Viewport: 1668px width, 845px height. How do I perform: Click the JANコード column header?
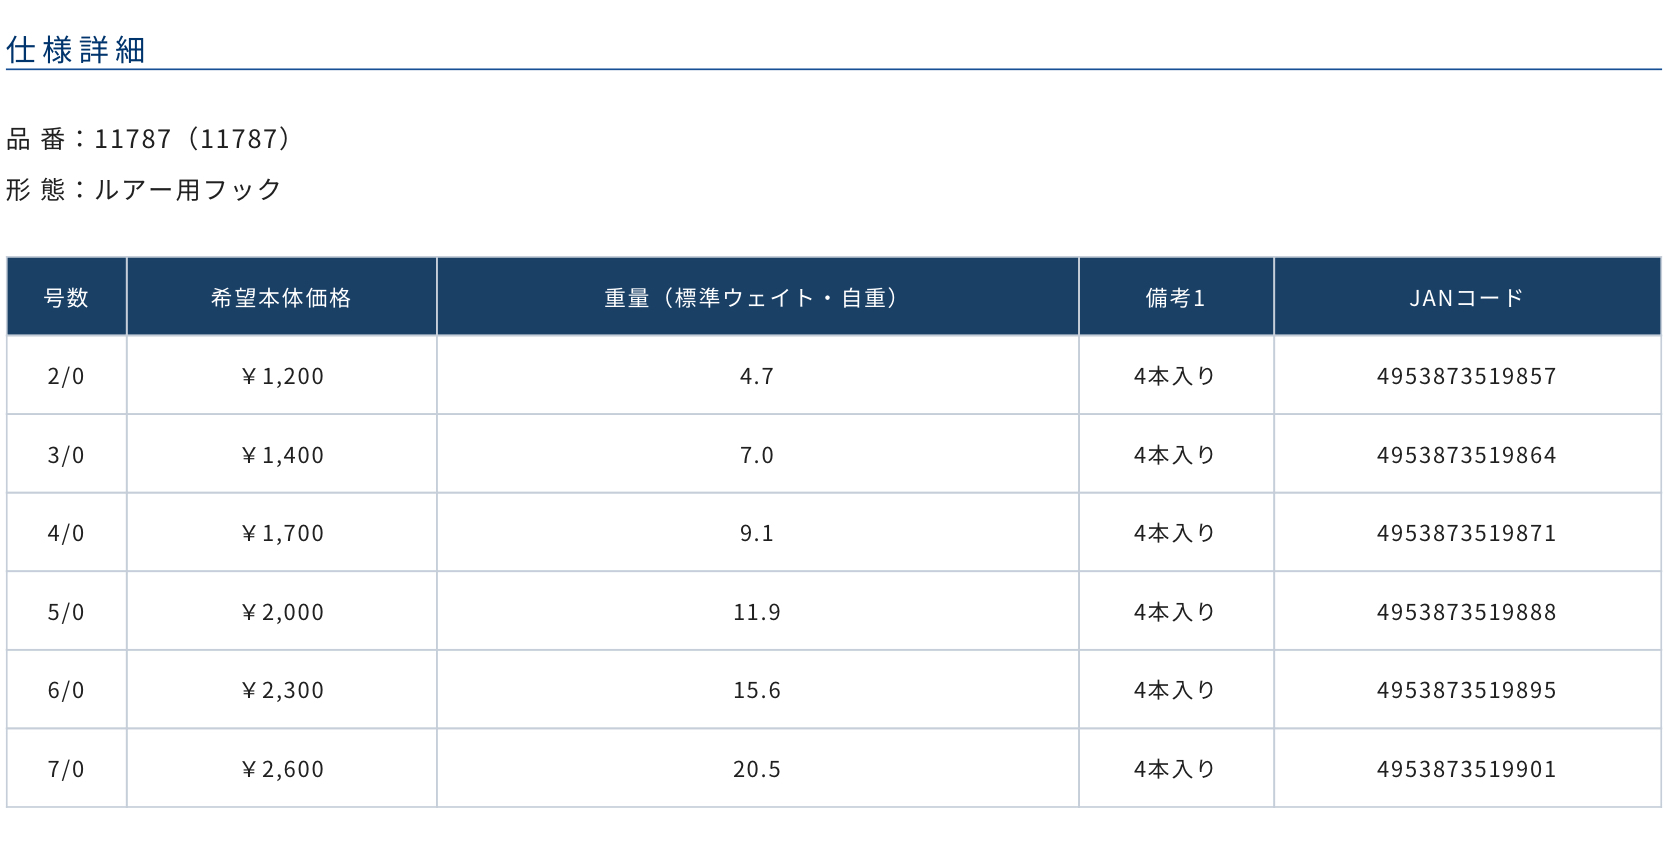pos(1466,298)
